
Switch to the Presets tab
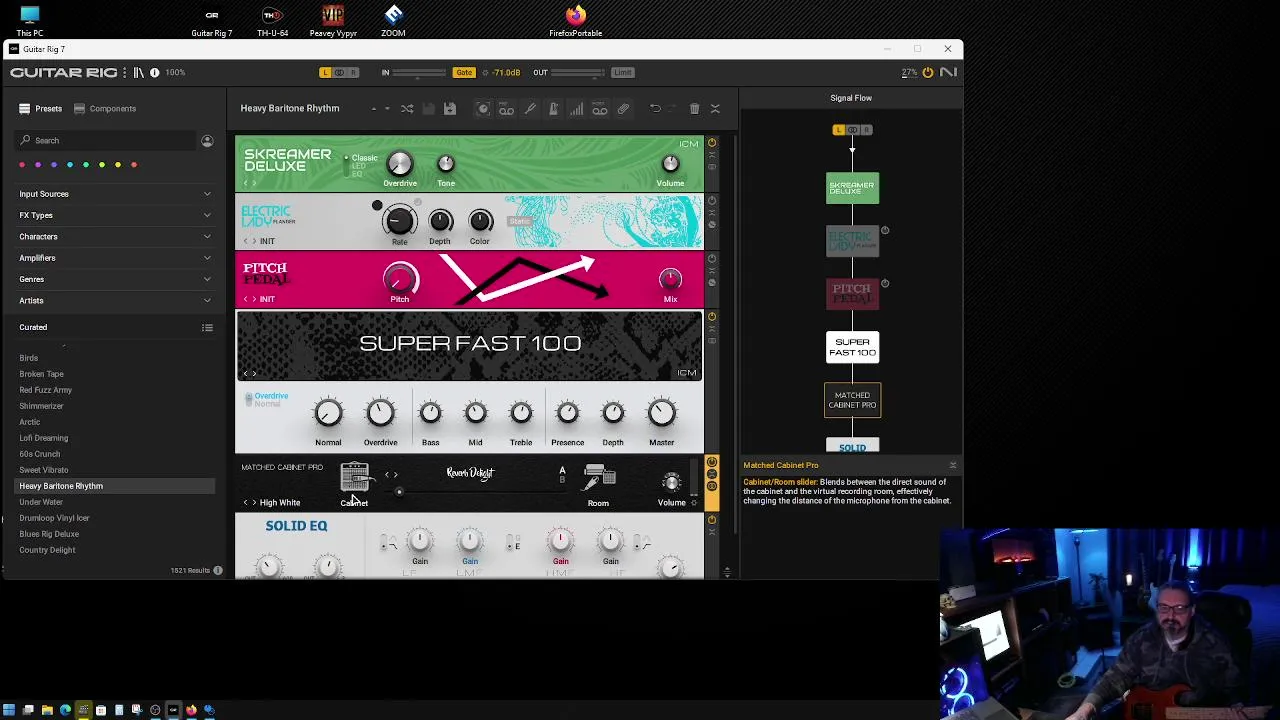point(41,109)
